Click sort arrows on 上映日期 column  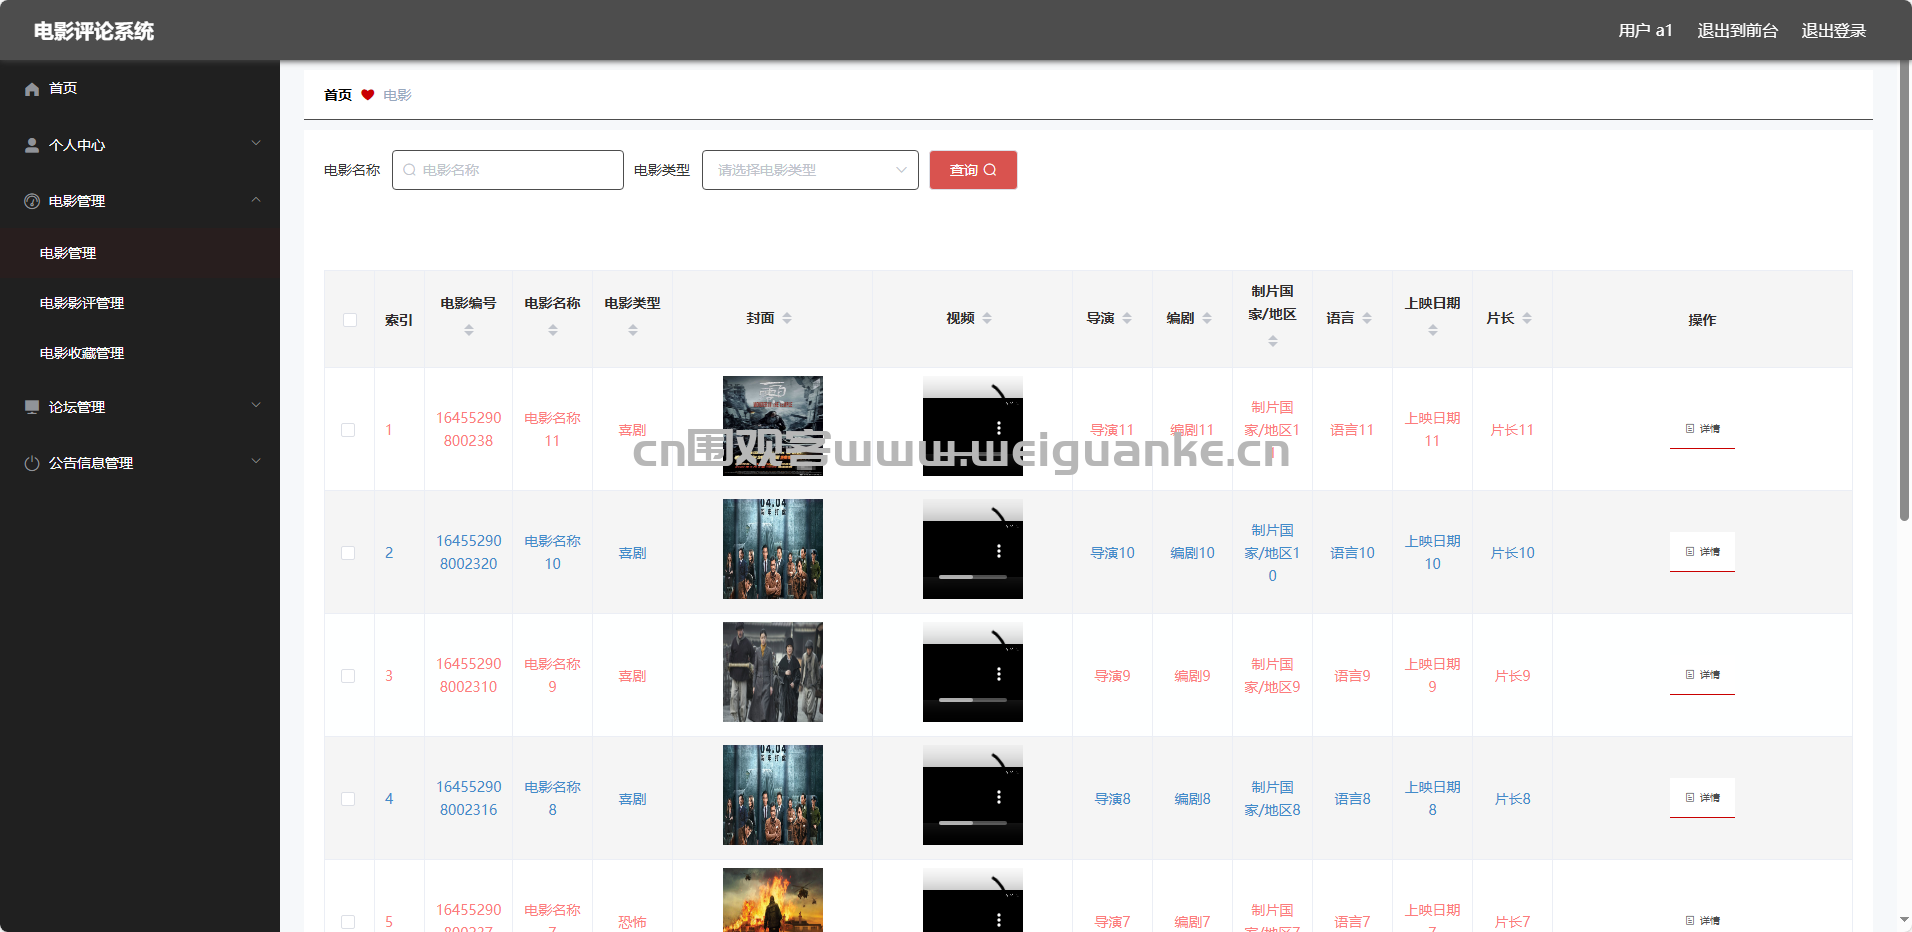pos(1433,330)
